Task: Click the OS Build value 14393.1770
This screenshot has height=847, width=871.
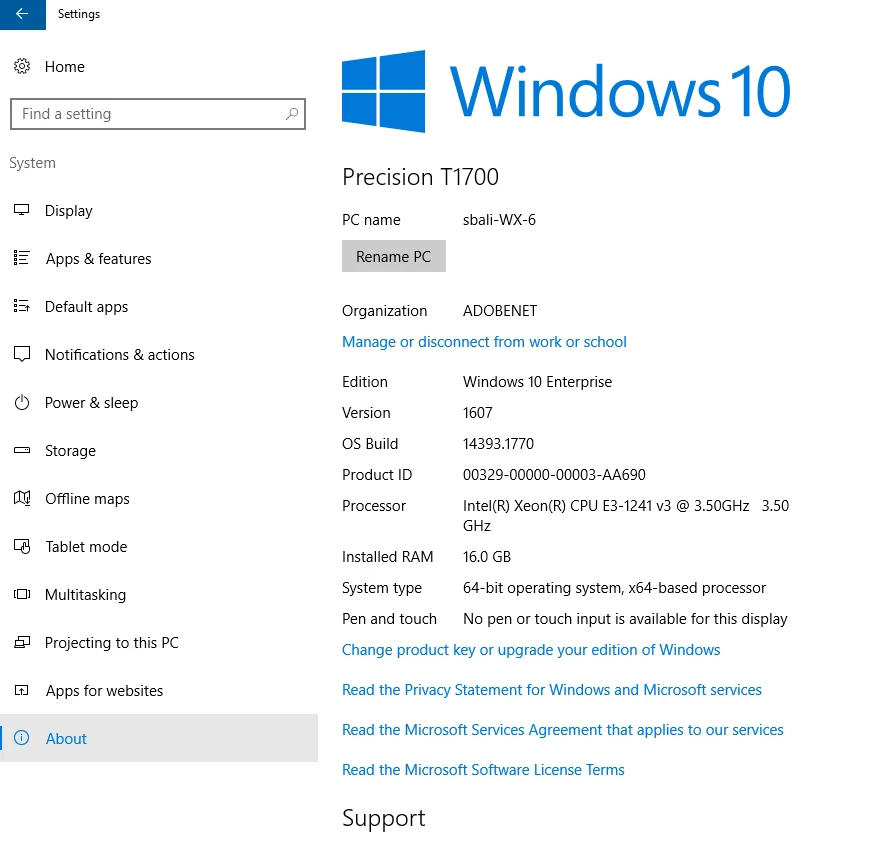Action: [x=498, y=444]
